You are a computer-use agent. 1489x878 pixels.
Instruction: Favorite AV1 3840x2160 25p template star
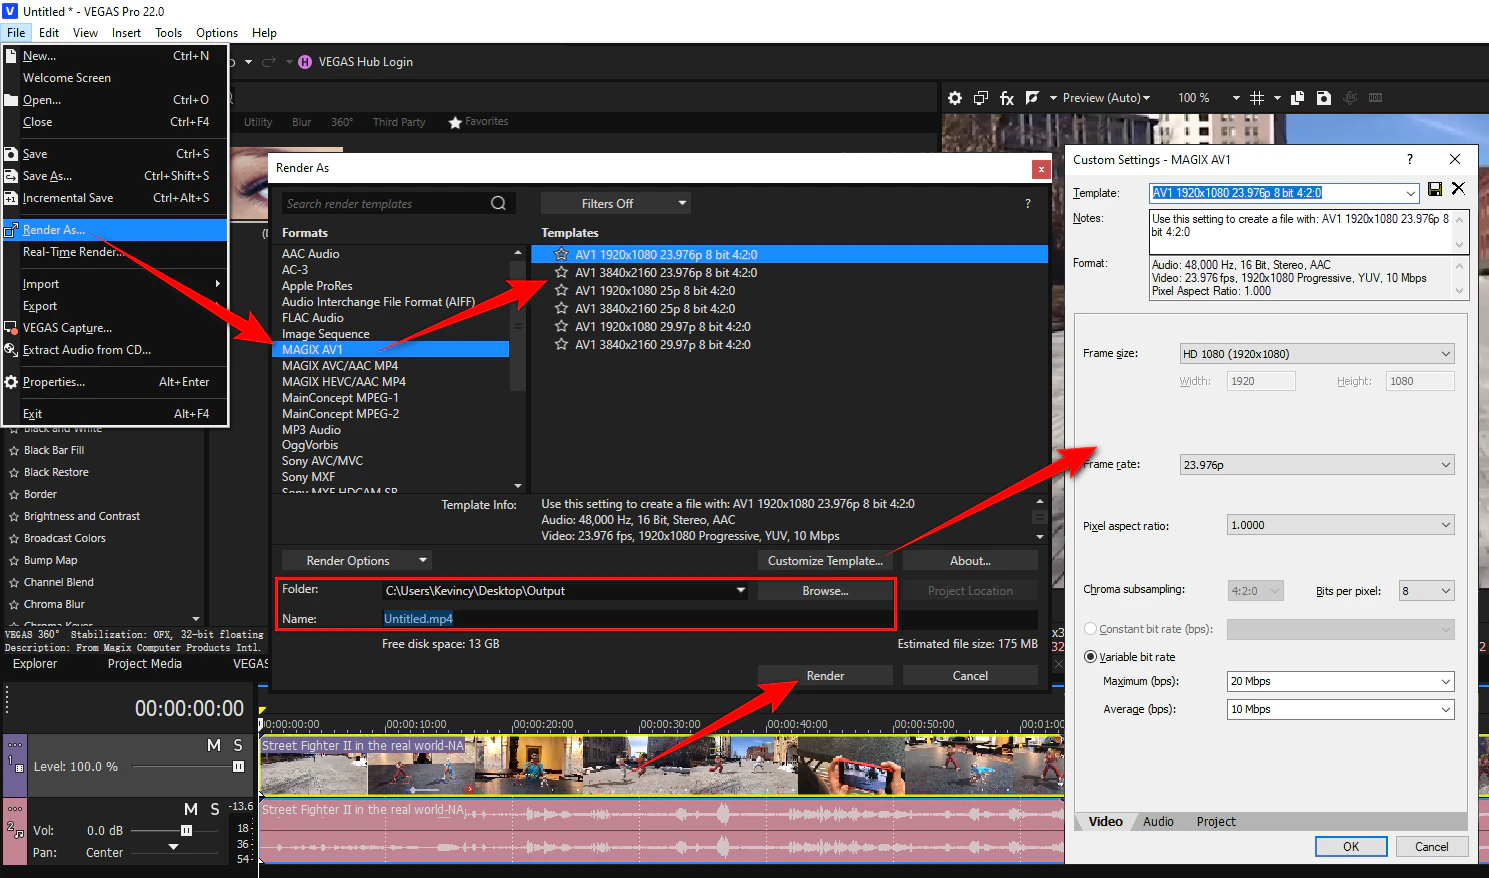(562, 308)
